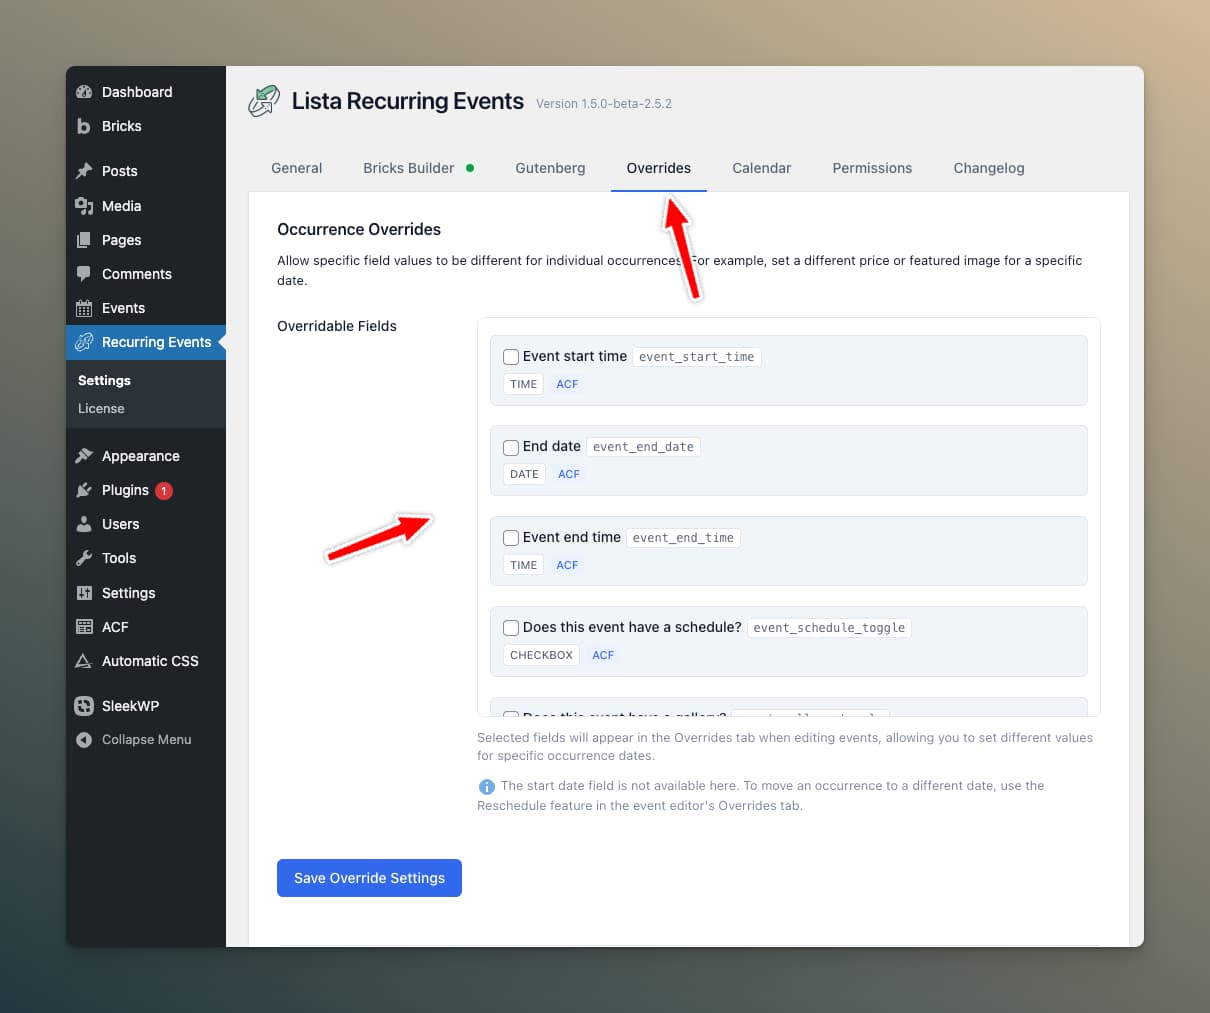Click the Lista Recurring Events logo
Image resolution: width=1210 pixels, height=1013 pixels.
(x=264, y=101)
